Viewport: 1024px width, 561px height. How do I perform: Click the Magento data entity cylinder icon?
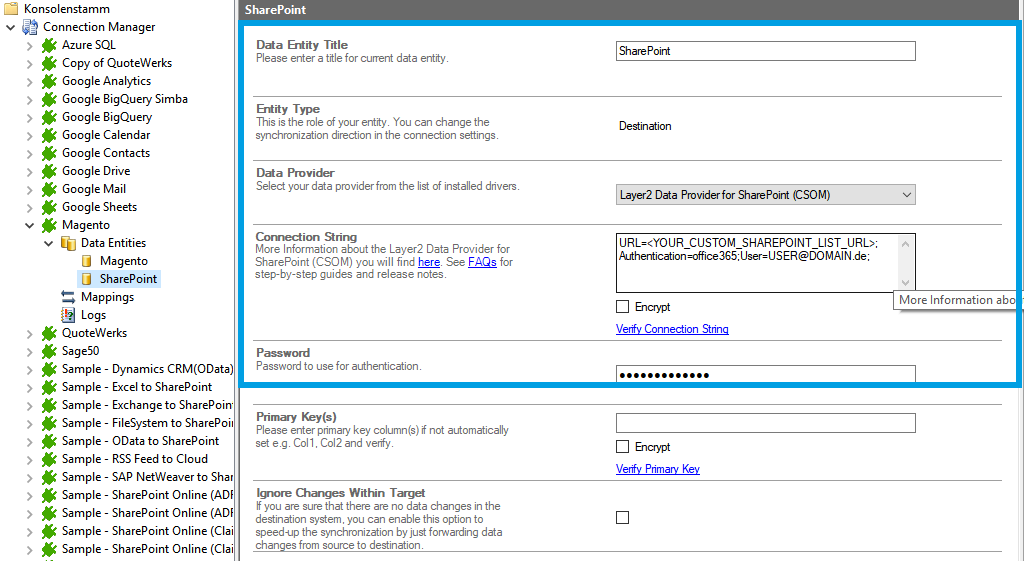coord(87,261)
